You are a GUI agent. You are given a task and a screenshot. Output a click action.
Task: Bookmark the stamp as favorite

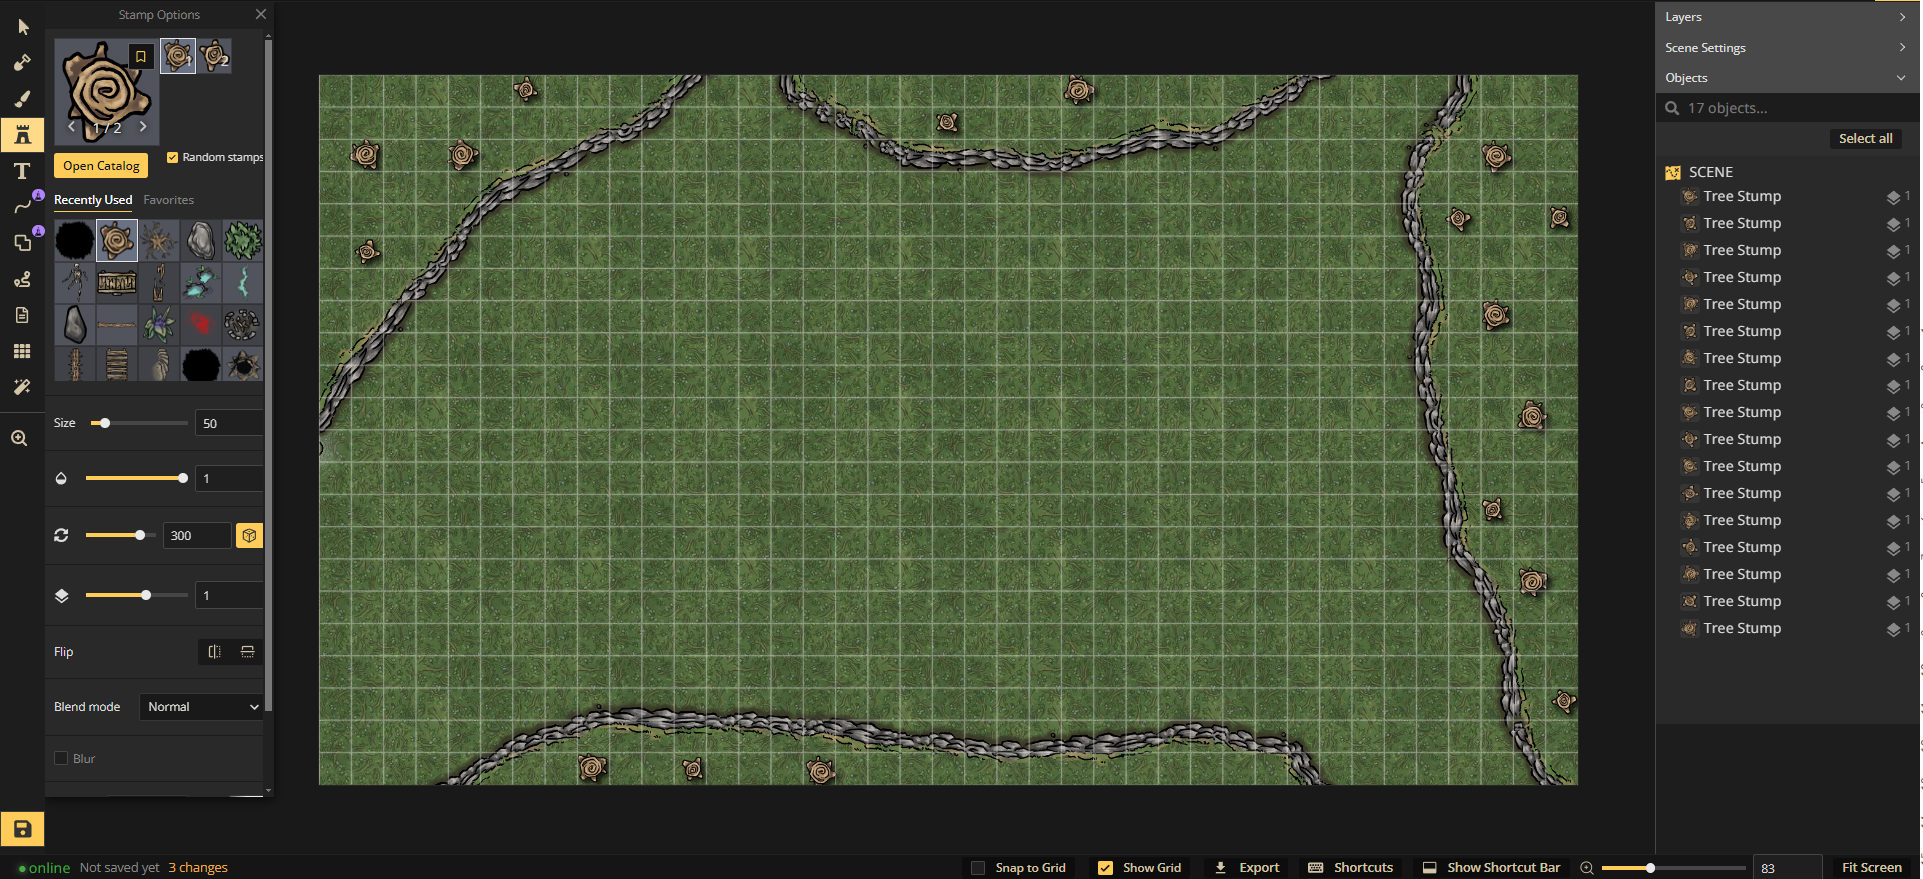[141, 57]
